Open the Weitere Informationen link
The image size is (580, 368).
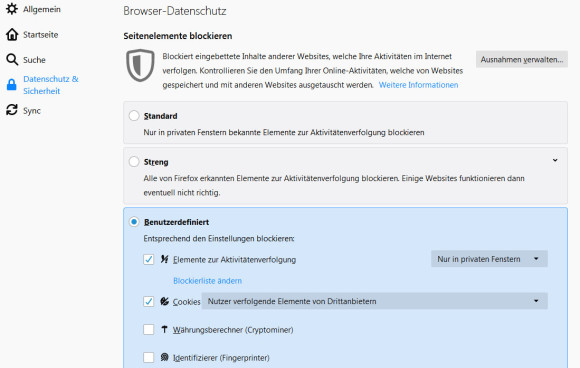coord(418,85)
